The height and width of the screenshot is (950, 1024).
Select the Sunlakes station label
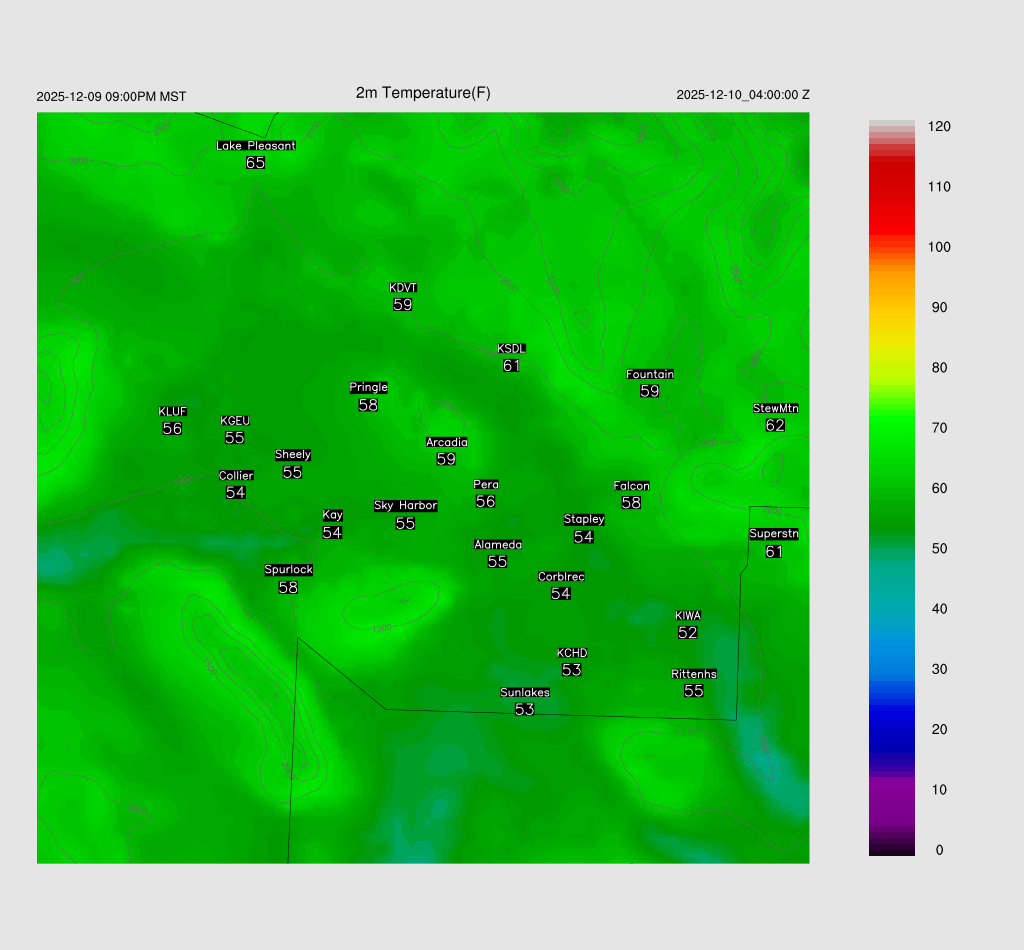click(x=525, y=692)
